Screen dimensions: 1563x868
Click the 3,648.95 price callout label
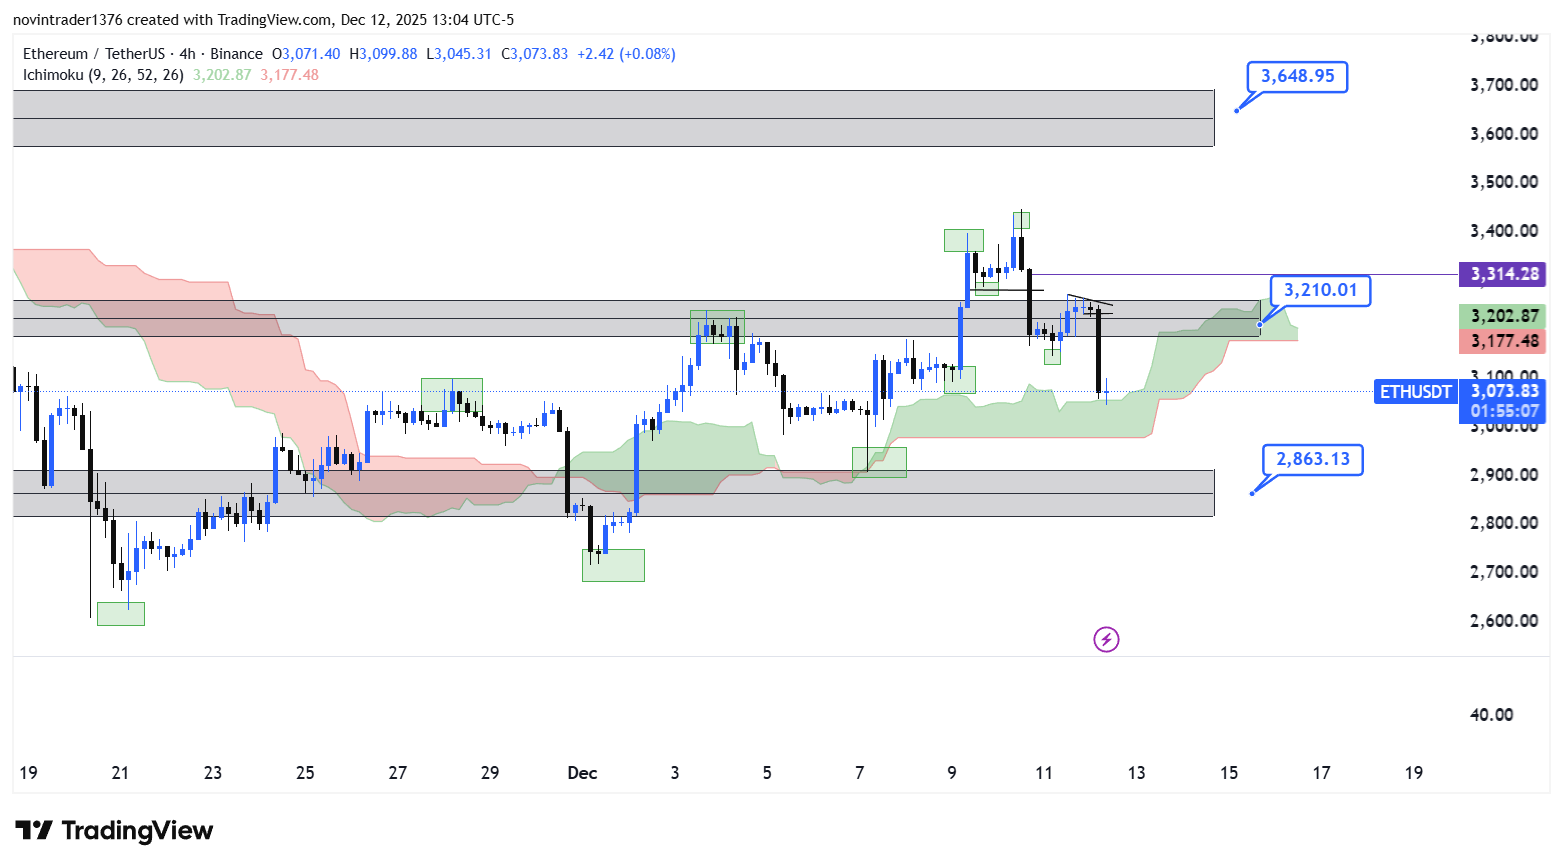pos(1297,77)
